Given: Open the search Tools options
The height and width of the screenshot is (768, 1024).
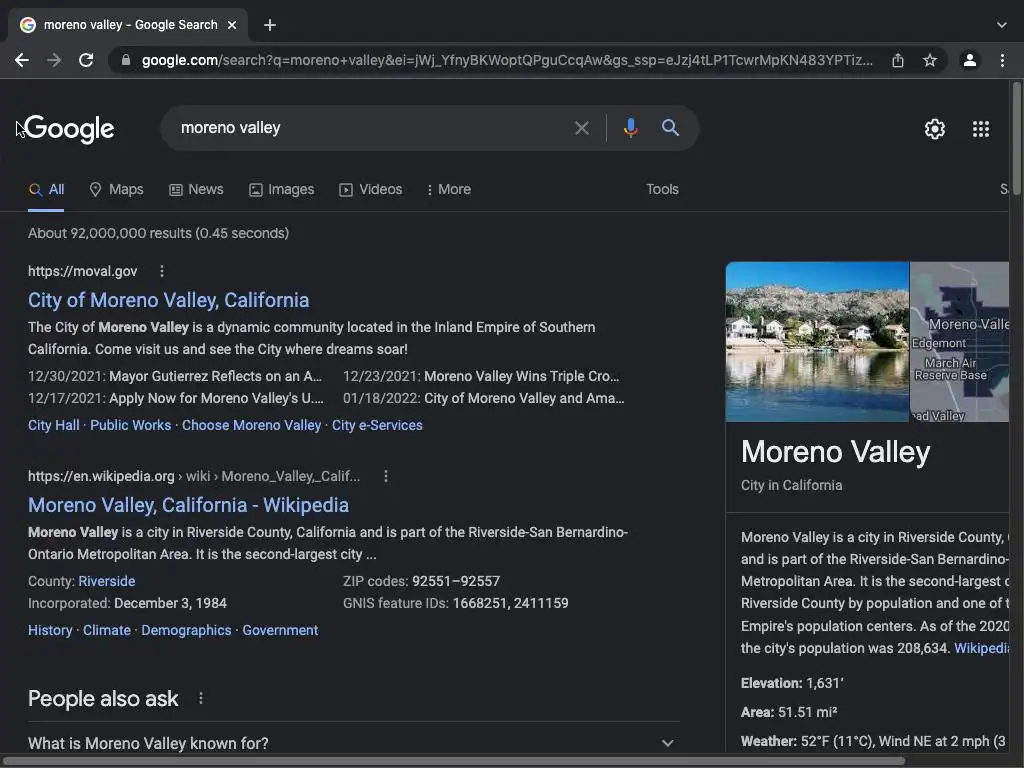Looking at the screenshot, I should 662,189.
